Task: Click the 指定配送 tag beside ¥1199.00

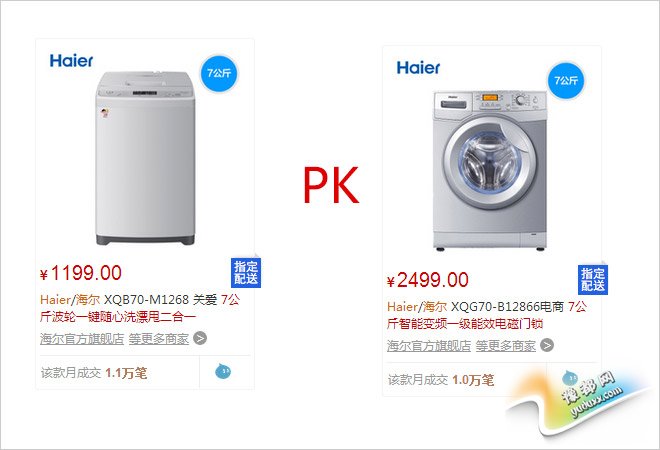Action: [x=246, y=273]
